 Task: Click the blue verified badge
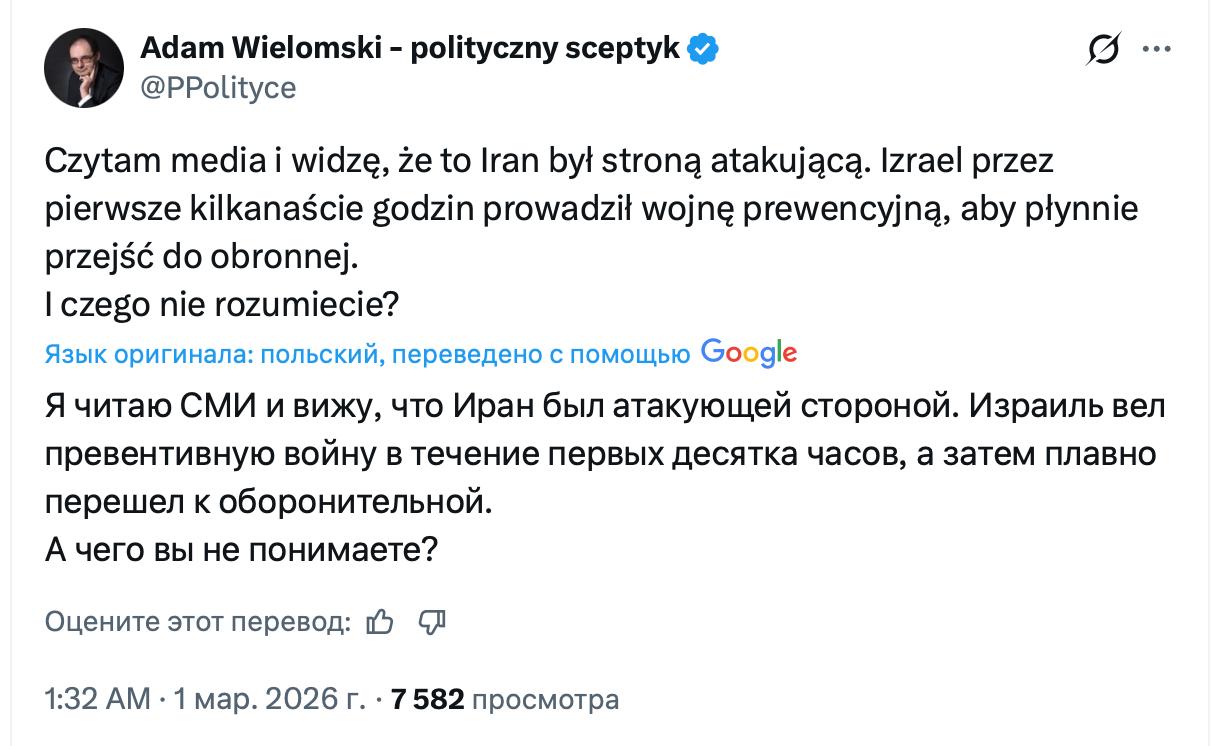click(x=704, y=48)
